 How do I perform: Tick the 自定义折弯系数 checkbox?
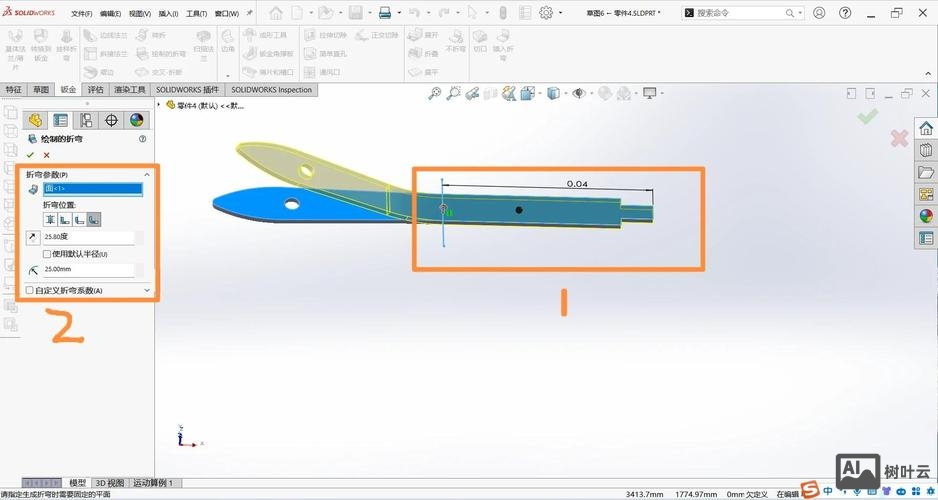pyautogui.click(x=29, y=290)
